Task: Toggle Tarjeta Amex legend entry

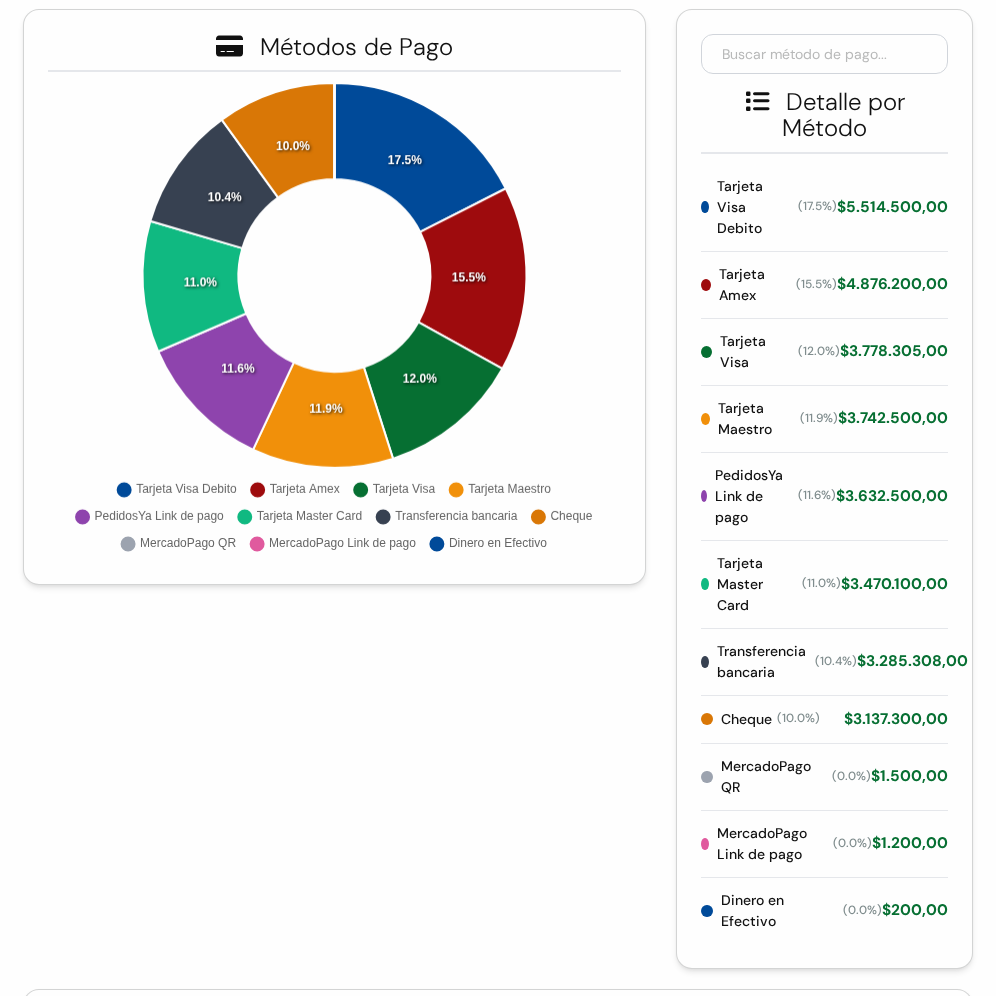Action: coord(295,489)
